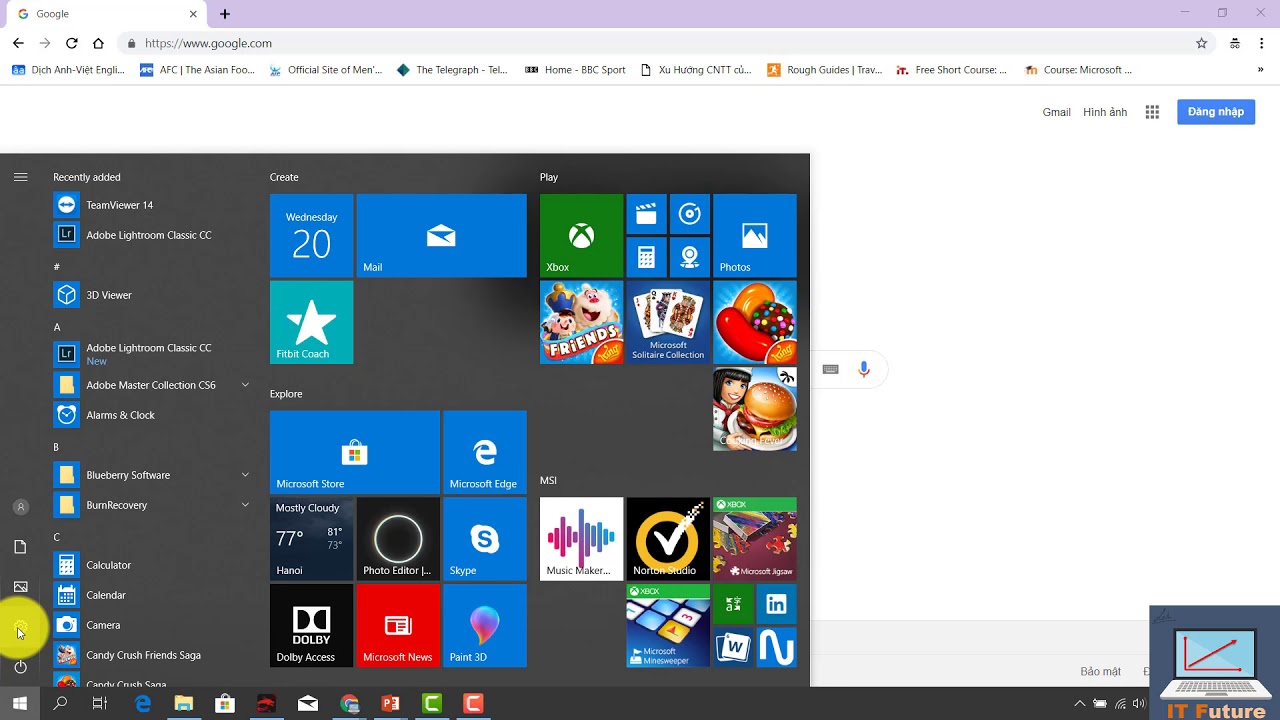Open Alarms & Clock from the app list
The height and width of the screenshot is (720, 1280).
[x=152, y=415]
